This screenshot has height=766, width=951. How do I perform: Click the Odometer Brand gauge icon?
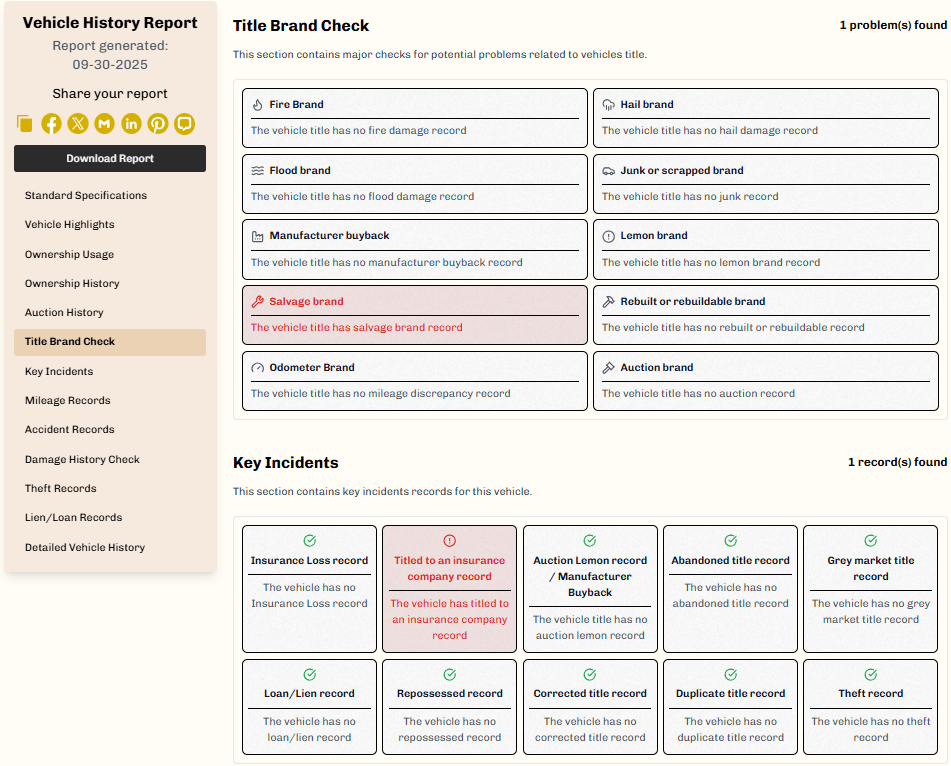point(257,368)
